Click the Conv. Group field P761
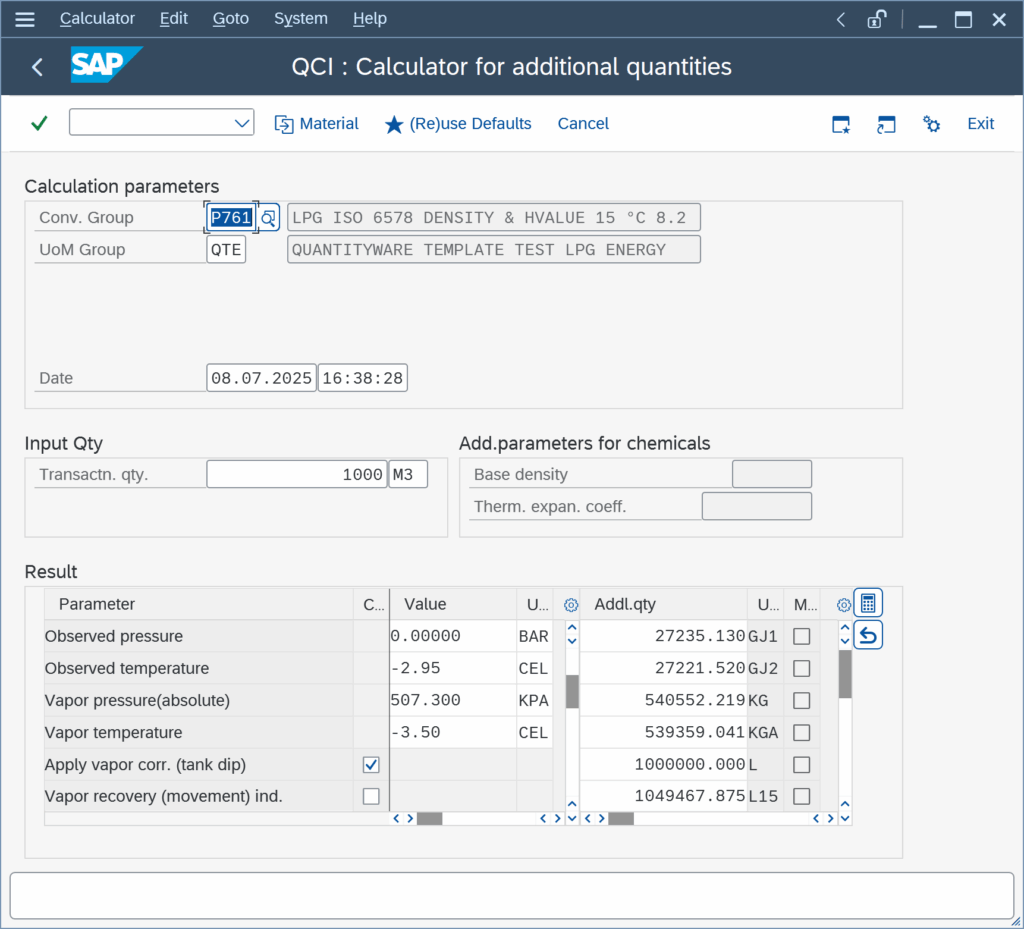This screenshot has width=1024, height=929. point(231,217)
